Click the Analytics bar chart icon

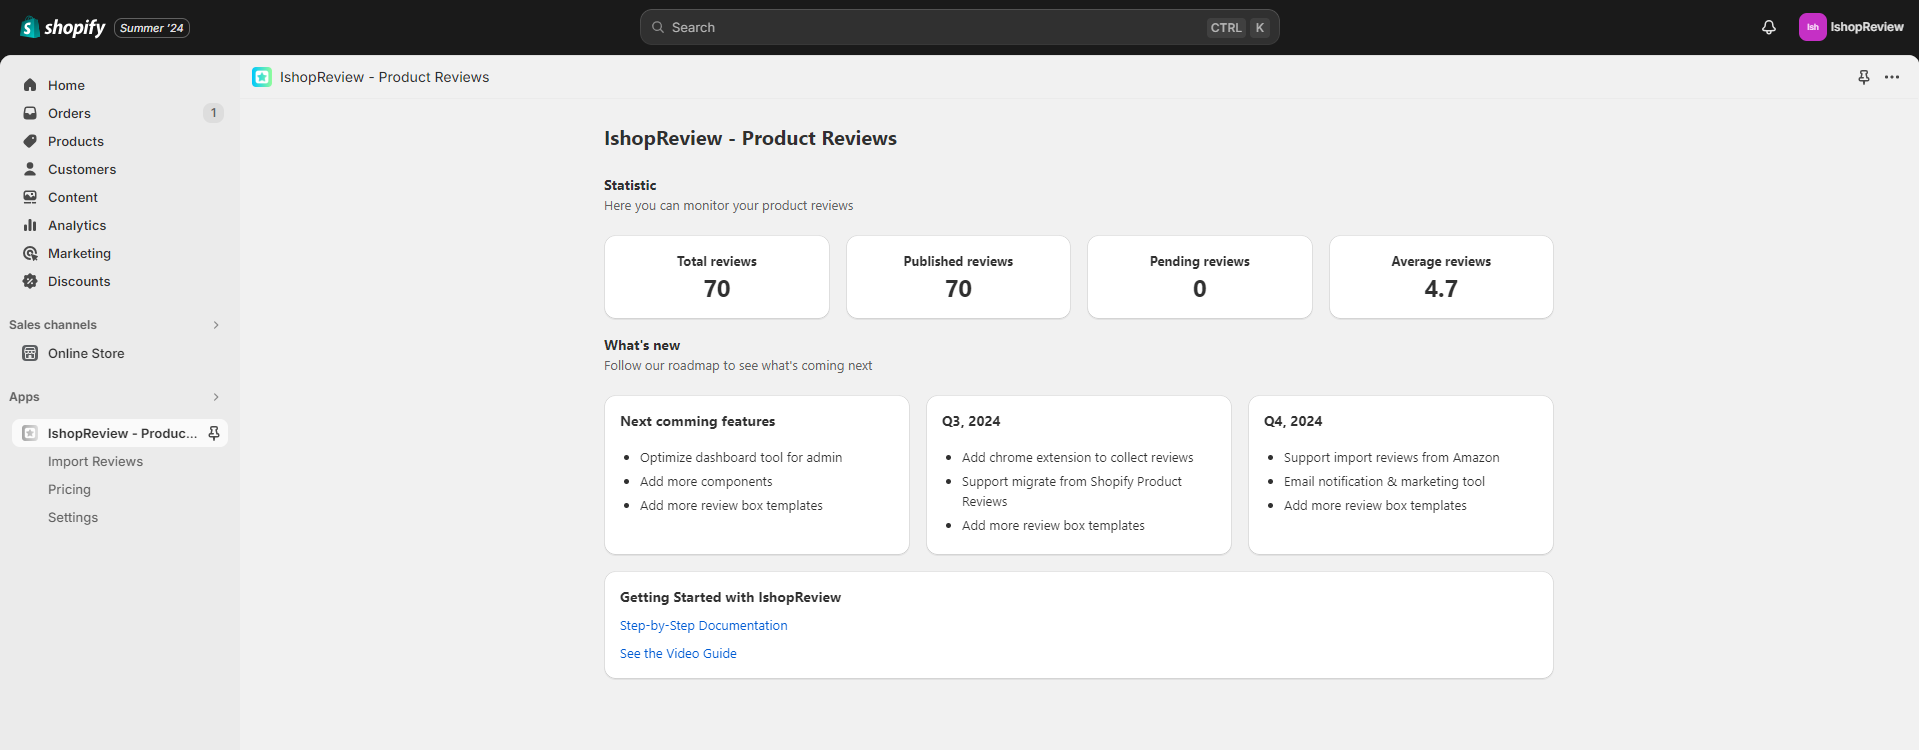(x=30, y=225)
